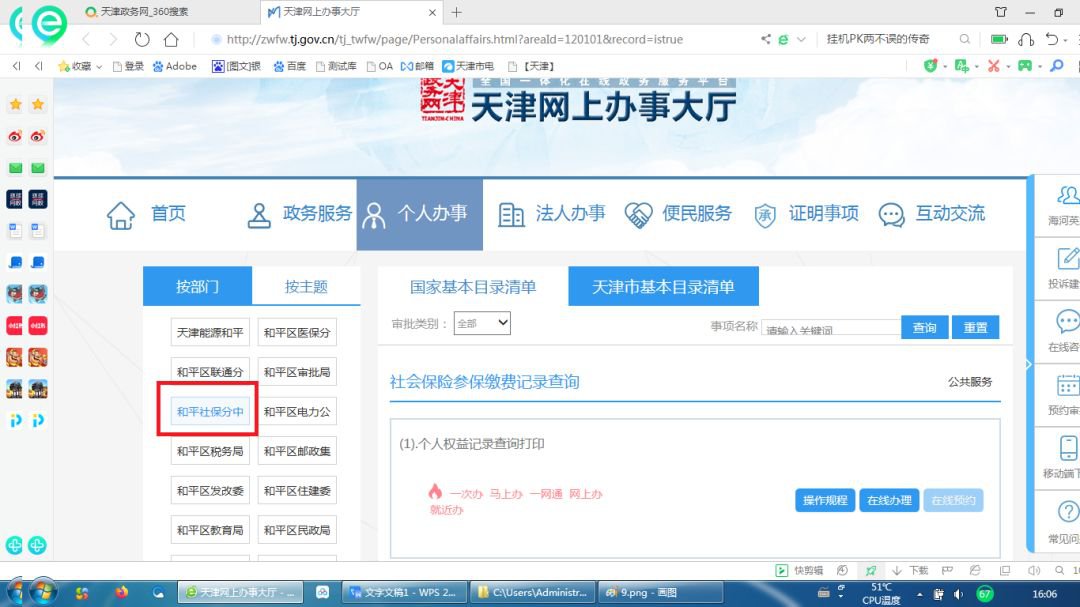The height and width of the screenshot is (607, 1080).
Task: Go to 首页 home navigation item
Action: point(146,214)
